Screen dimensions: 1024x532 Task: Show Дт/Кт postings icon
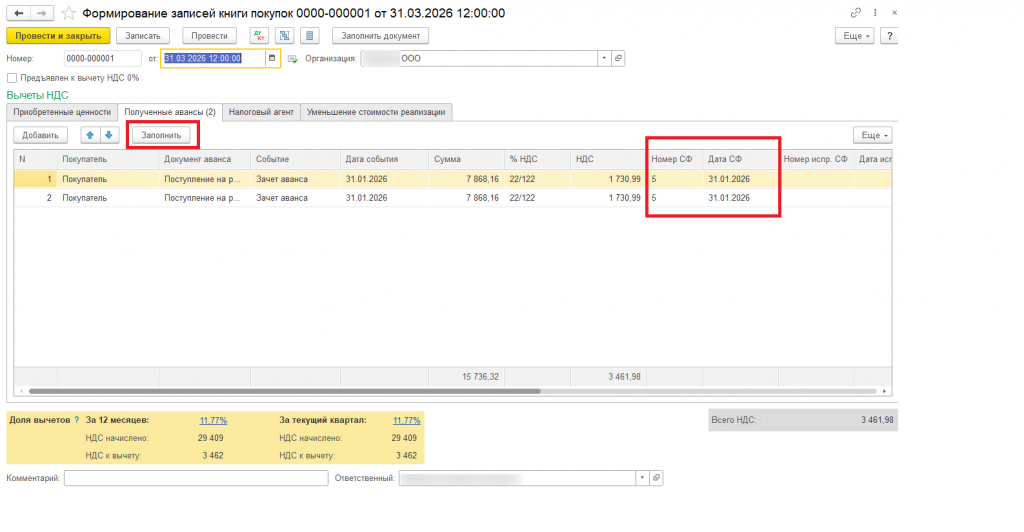coord(259,36)
